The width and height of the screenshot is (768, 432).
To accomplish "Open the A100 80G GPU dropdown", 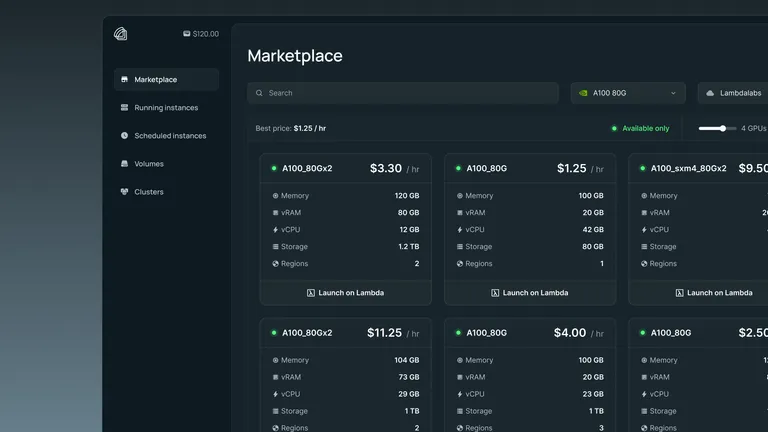I will tap(628, 93).
